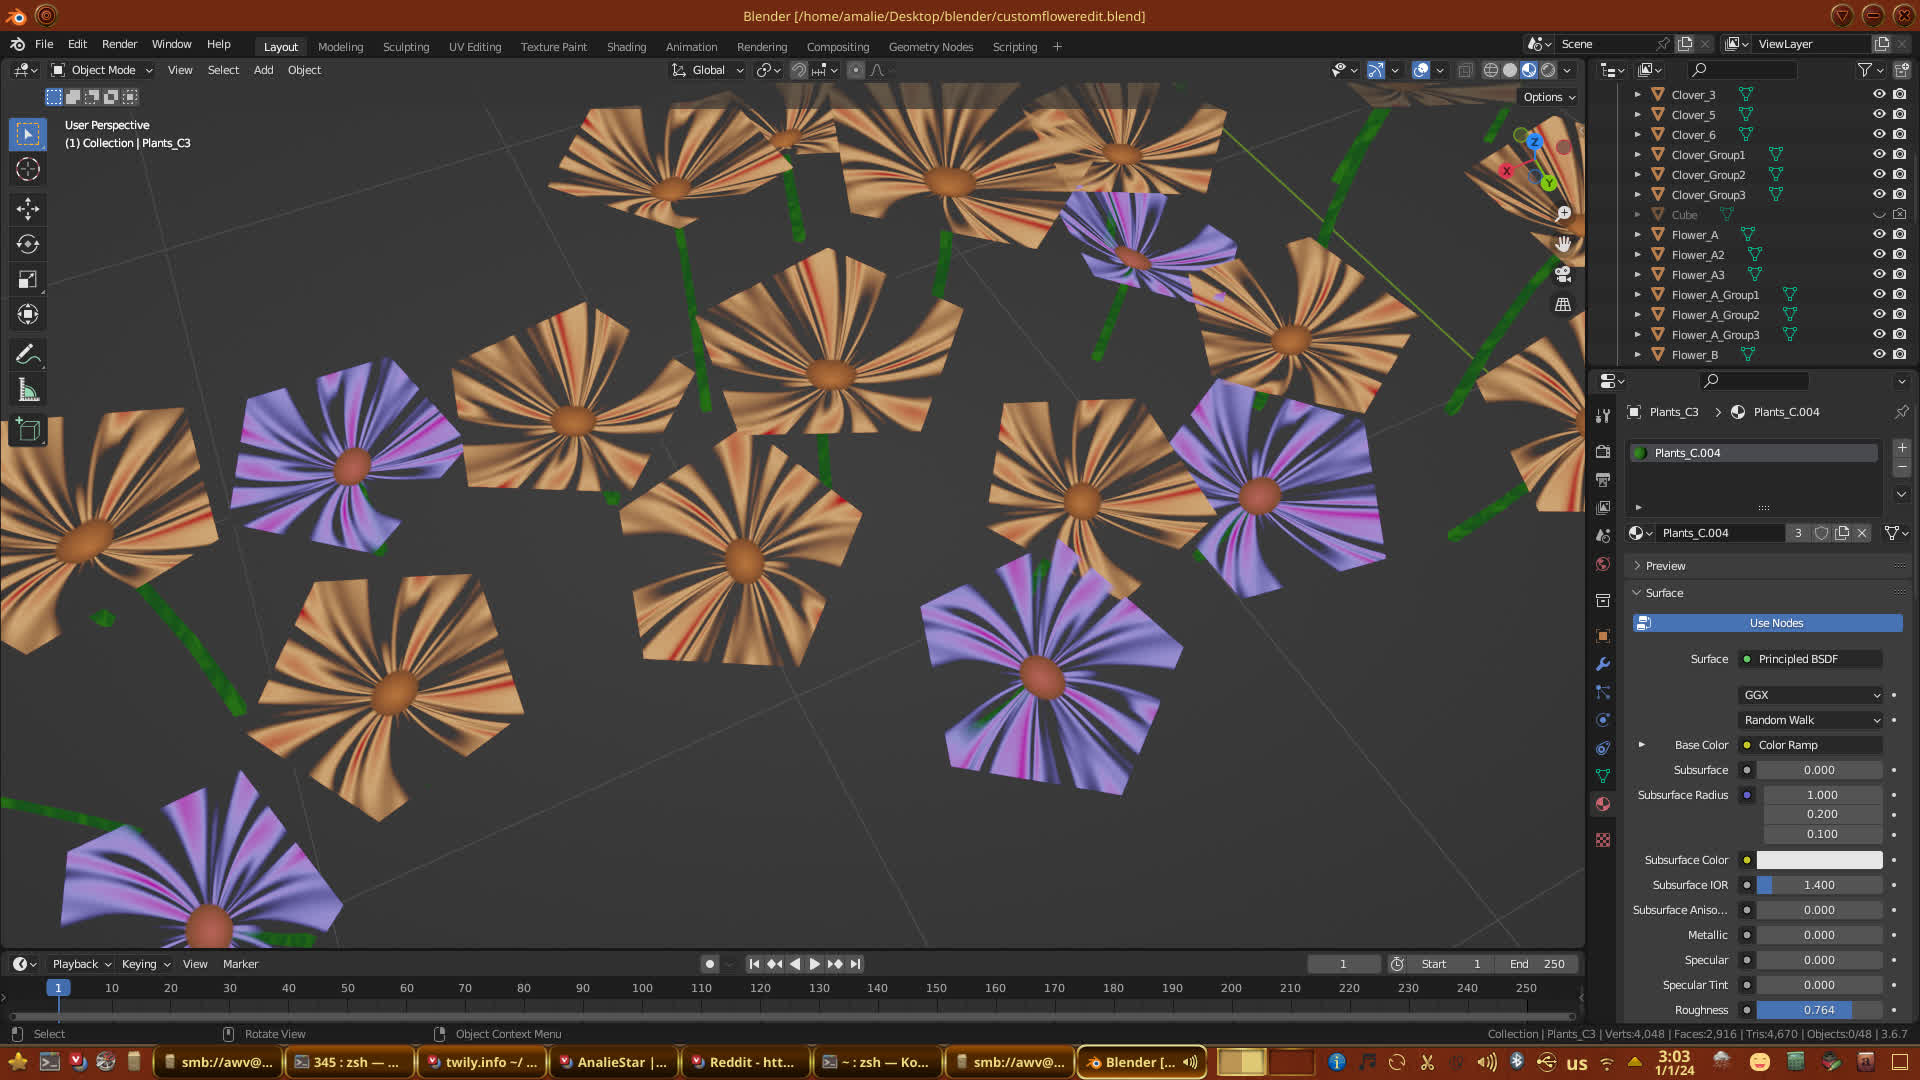Select the Scale tool
Image resolution: width=1920 pixels, height=1080 pixels.
(28, 280)
